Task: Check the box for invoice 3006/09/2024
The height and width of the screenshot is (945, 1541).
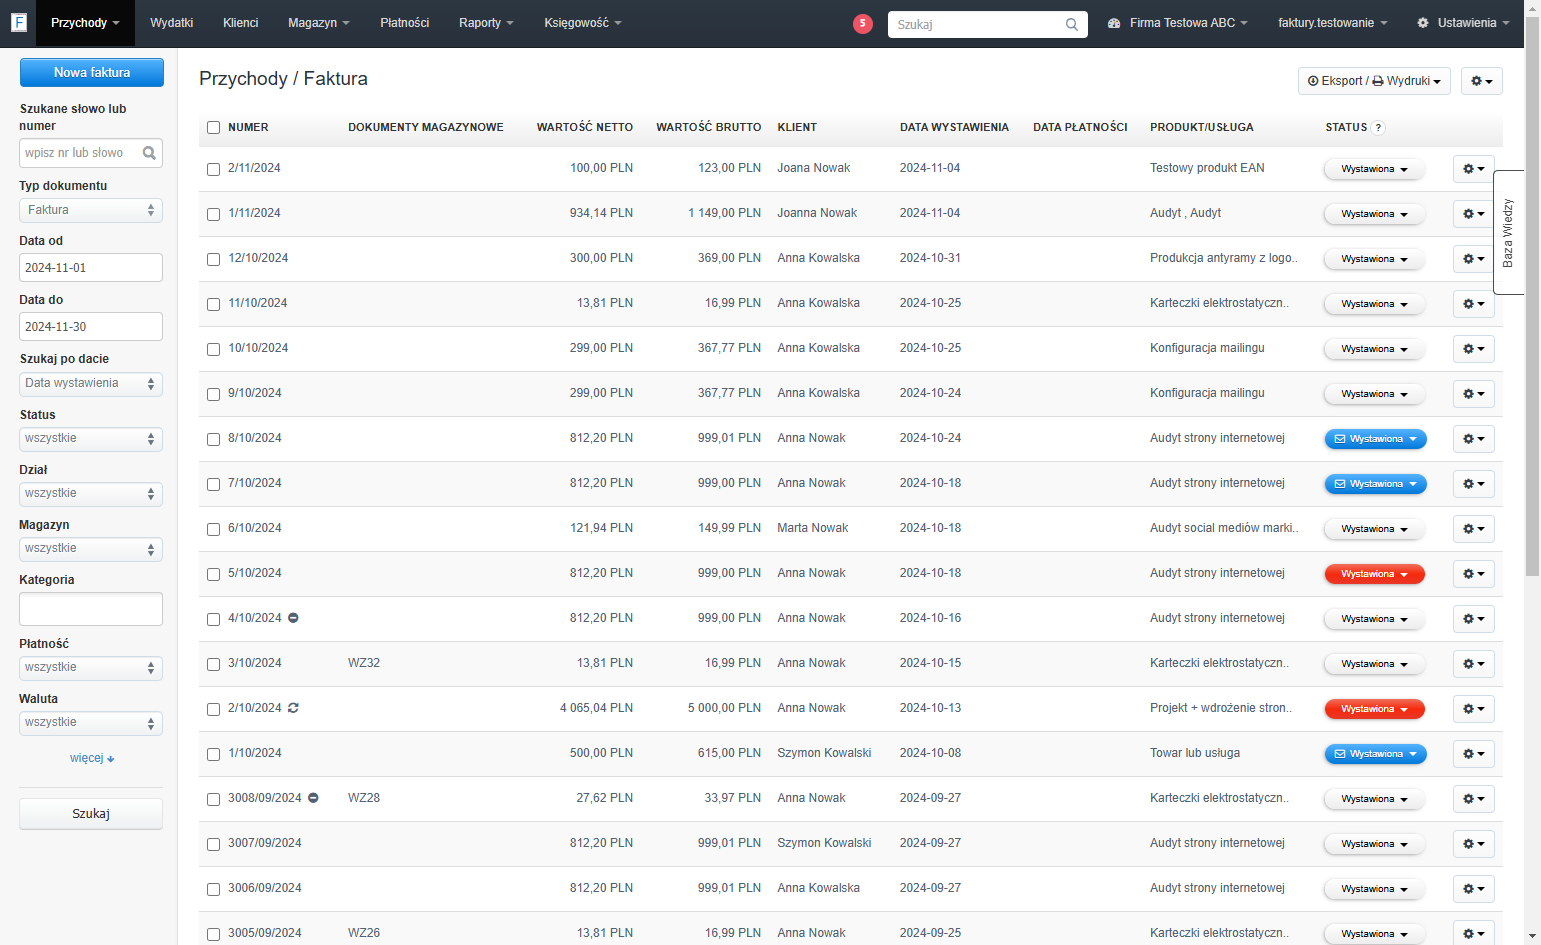Action: pyautogui.click(x=213, y=889)
